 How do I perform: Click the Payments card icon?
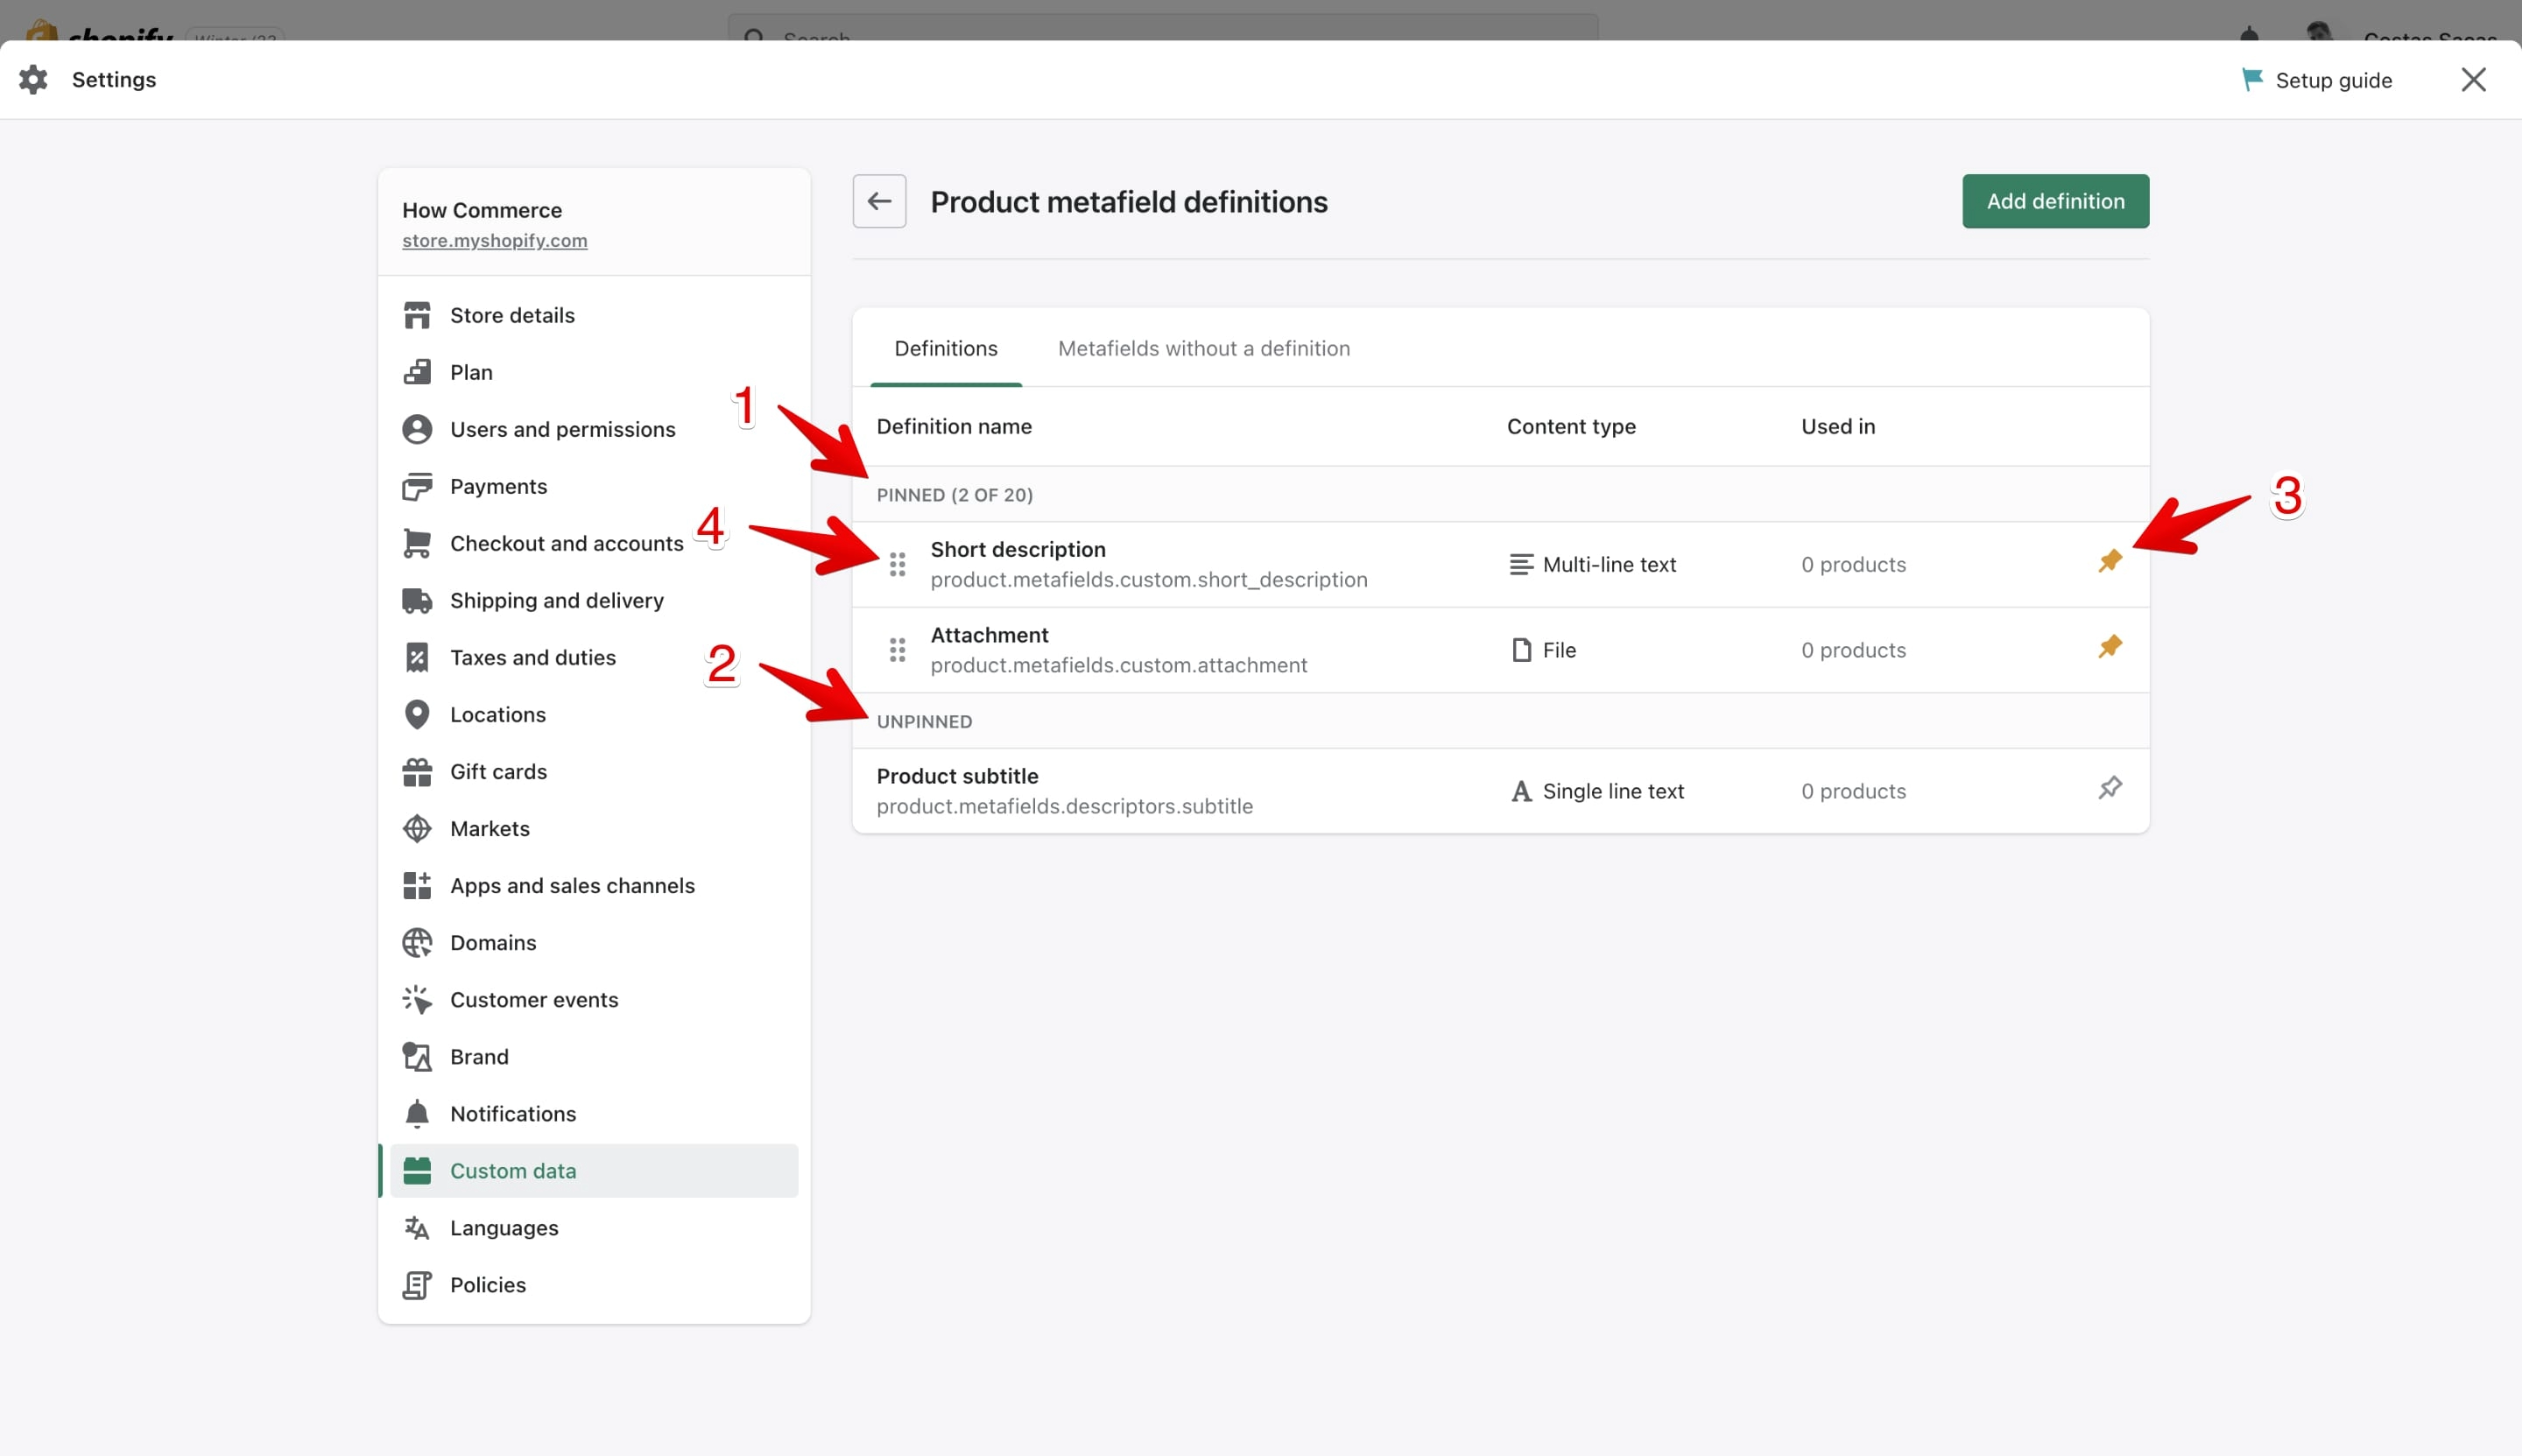tap(417, 486)
